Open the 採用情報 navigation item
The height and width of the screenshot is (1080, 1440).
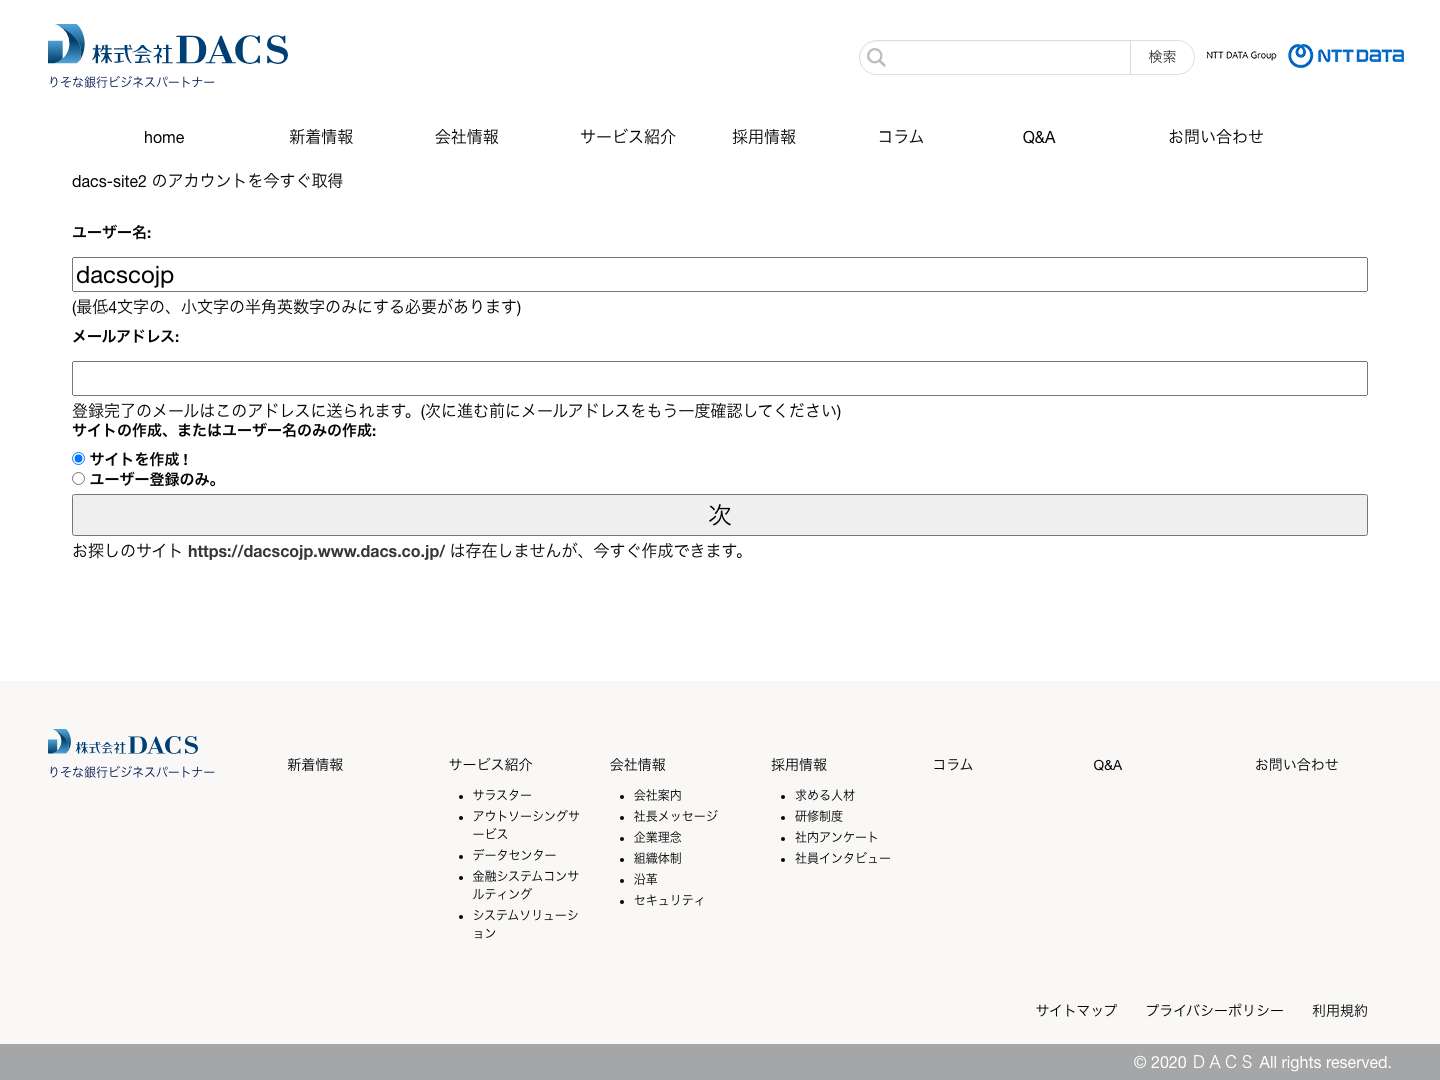(763, 137)
